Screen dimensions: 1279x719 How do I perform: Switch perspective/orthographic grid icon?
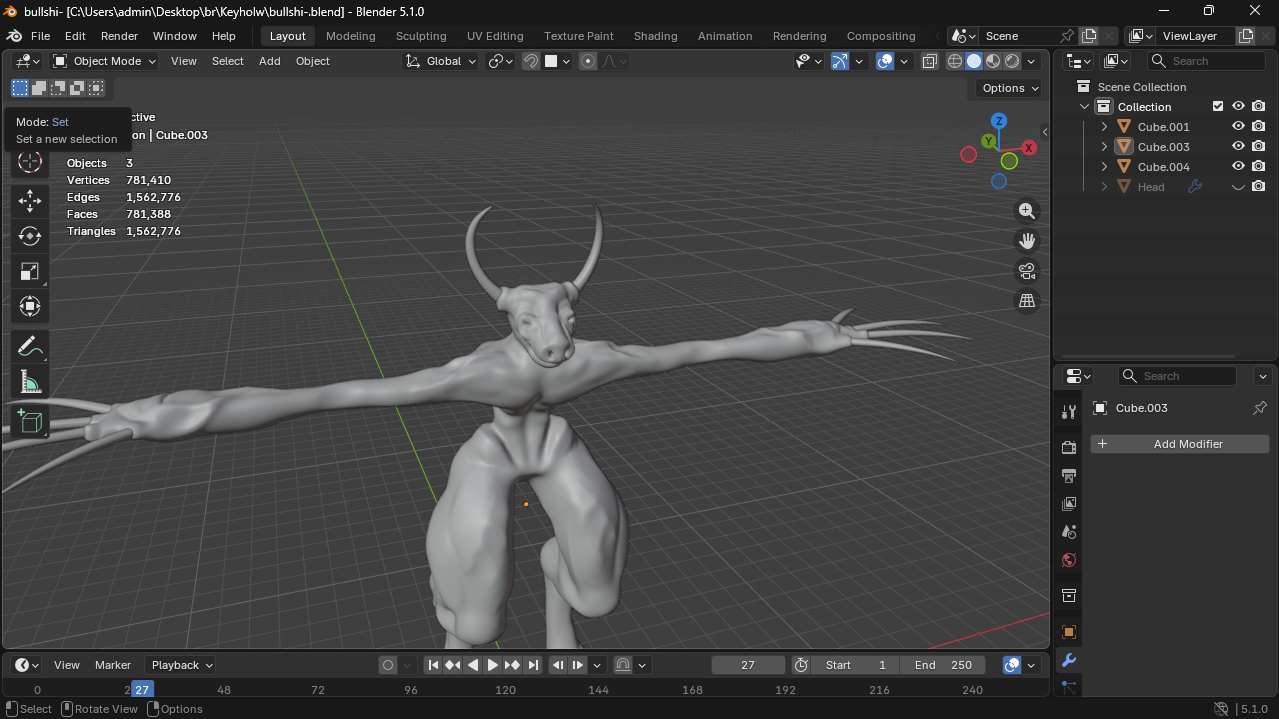coord(1027,301)
